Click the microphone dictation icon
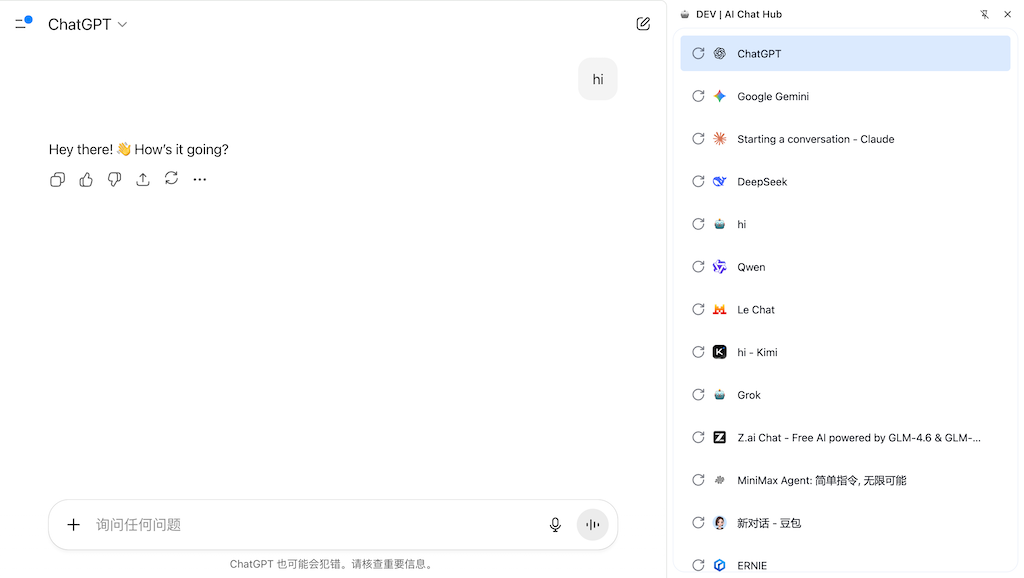The height and width of the screenshot is (578, 1024). click(555, 524)
